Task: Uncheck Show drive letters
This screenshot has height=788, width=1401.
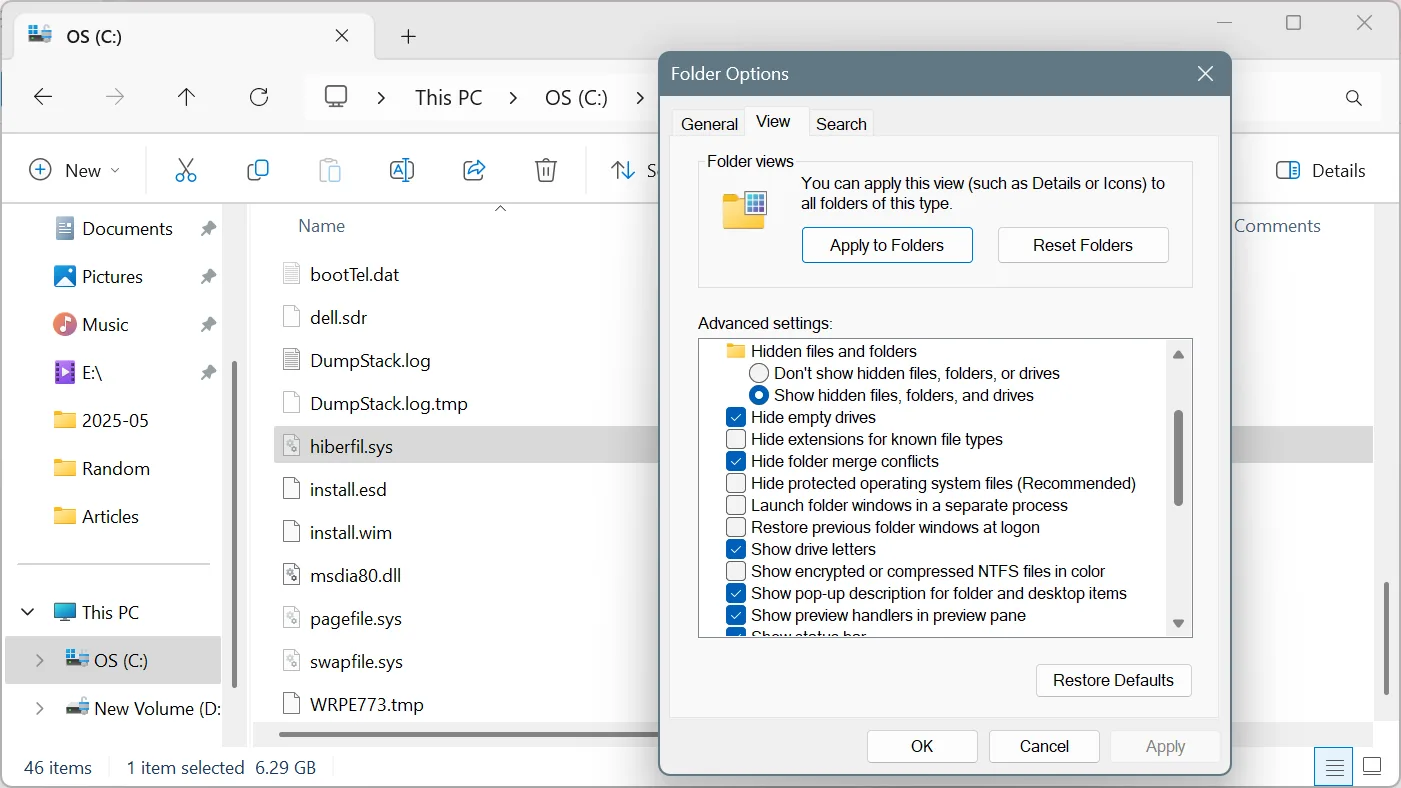Action: pyautogui.click(x=736, y=549)
